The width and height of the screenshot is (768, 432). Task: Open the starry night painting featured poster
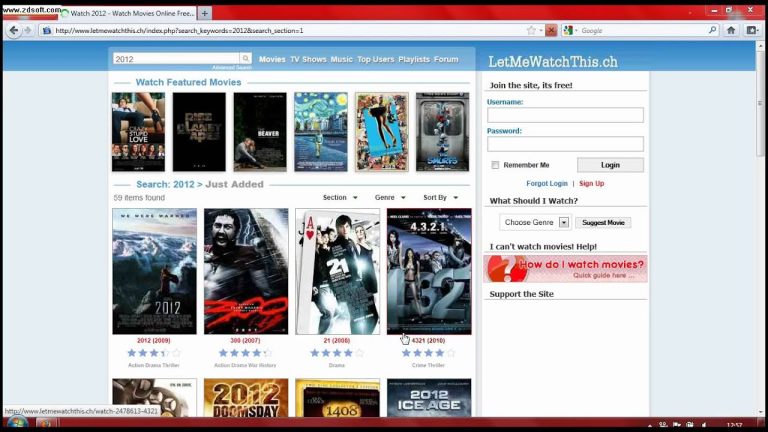(321, 132)
